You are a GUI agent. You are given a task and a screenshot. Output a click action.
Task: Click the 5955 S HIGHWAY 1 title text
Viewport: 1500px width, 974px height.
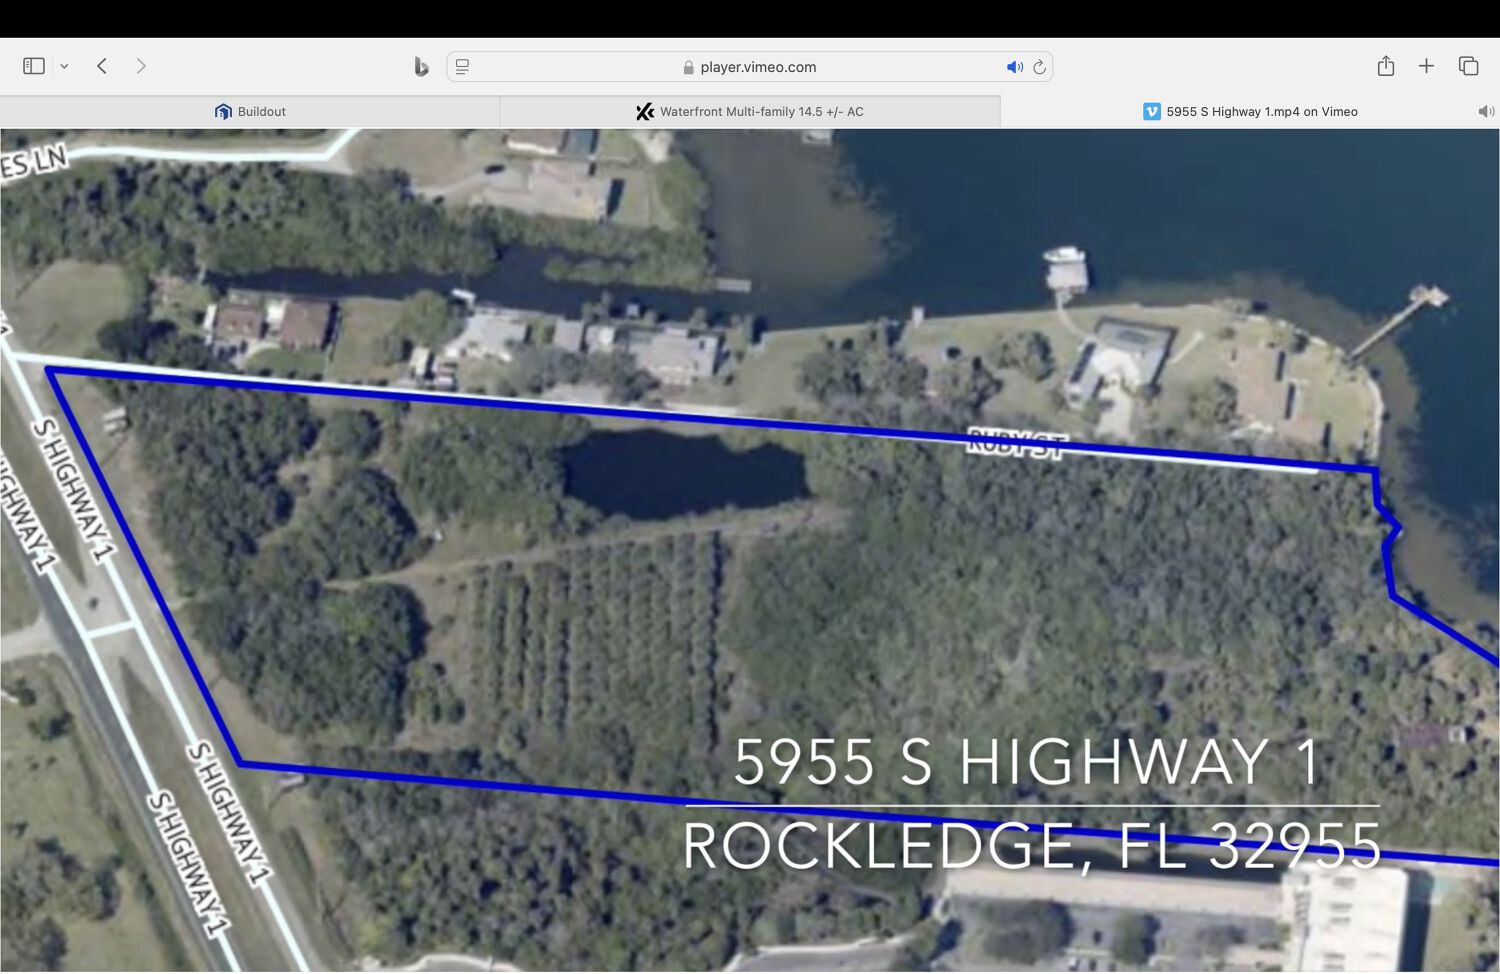click(x=1027, y=763)
